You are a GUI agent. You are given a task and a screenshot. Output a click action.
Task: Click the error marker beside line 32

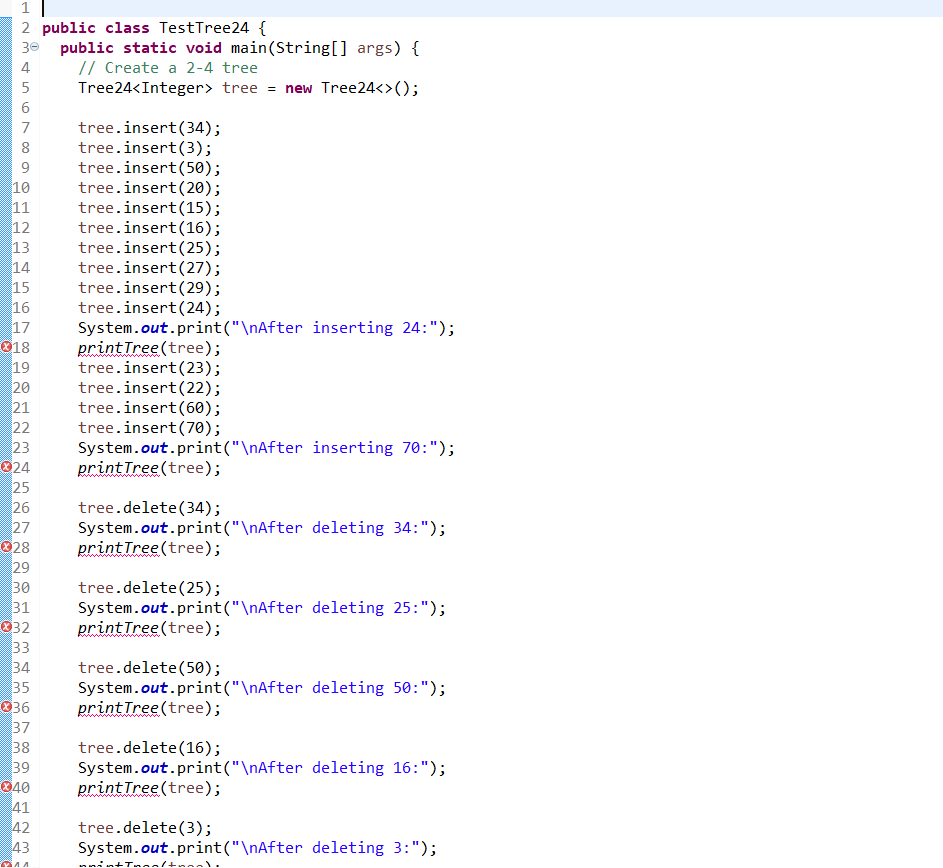click(x=8, y=627)
